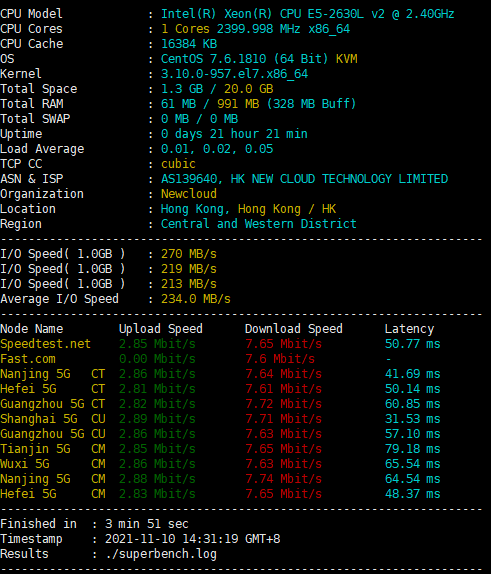Click the upload speed 2.81 Mbit/s
The height and width of the screenshot is (574, 491).
tap(157, 389)
